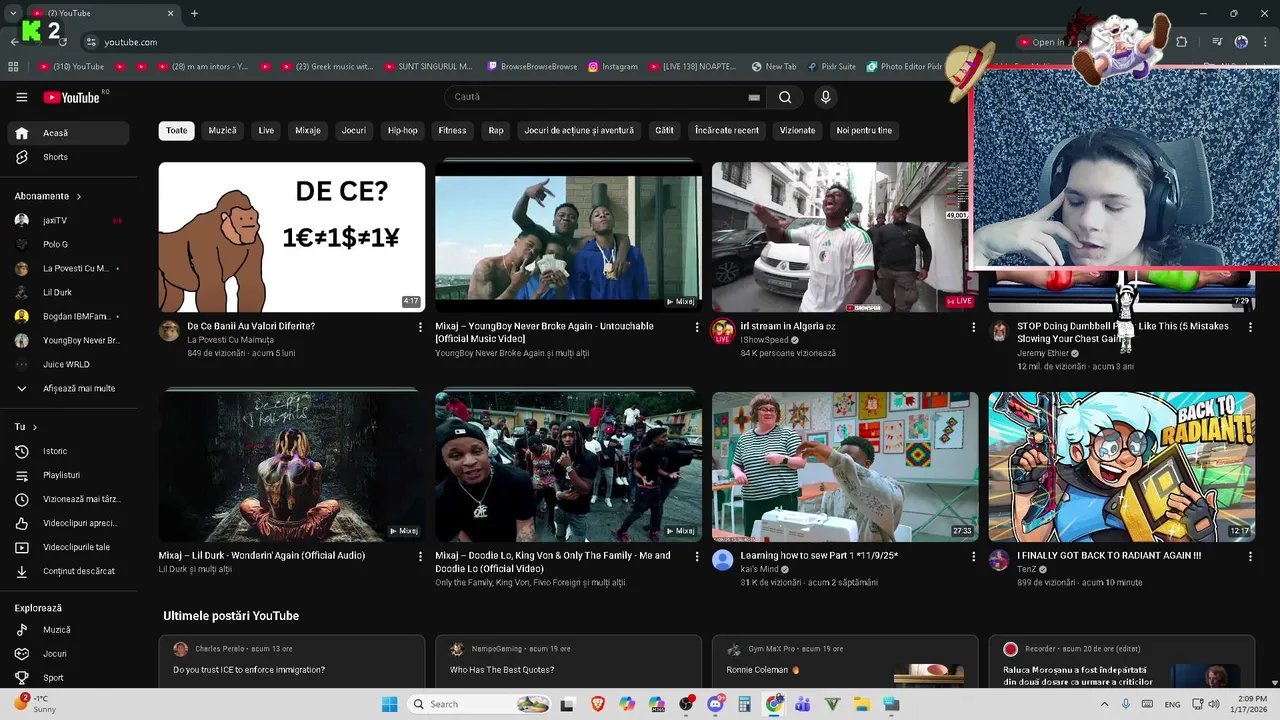Open Conținut descărcat in the sidebar
The image size is (1280, 720).
pos(68,571)
